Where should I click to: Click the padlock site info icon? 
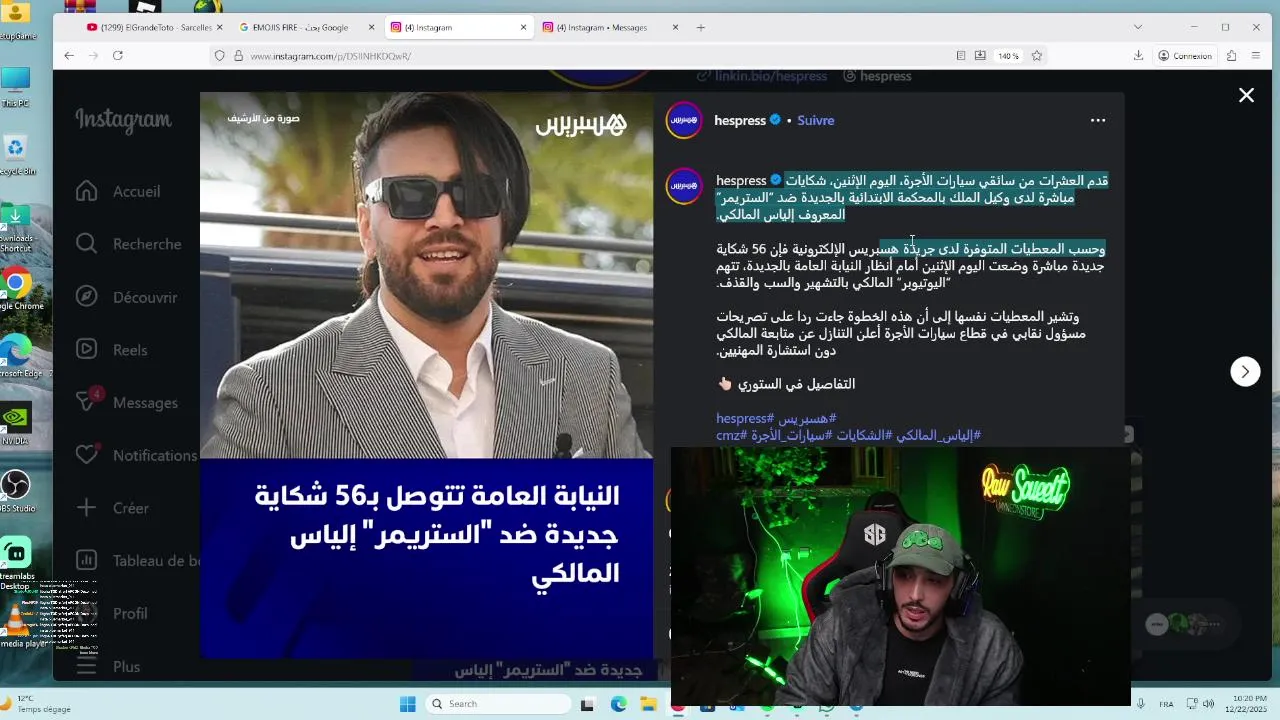pos(238,56)
